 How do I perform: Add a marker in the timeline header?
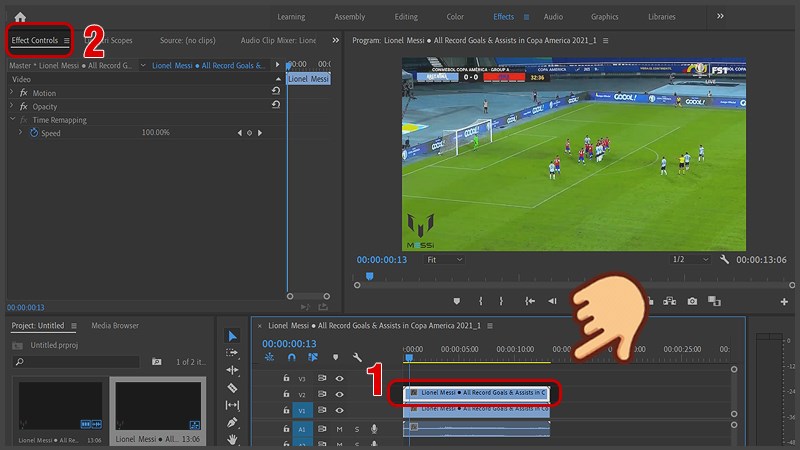(335, 358)
